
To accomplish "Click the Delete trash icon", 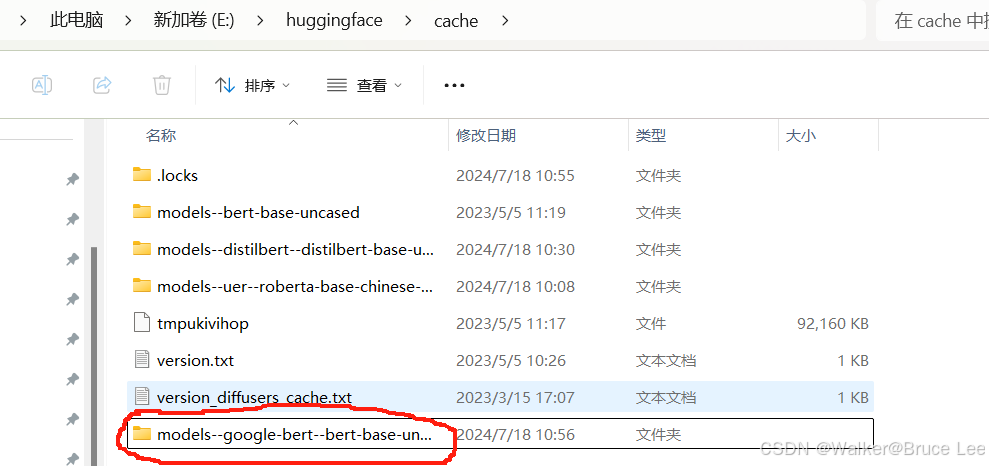I will 162,84.
